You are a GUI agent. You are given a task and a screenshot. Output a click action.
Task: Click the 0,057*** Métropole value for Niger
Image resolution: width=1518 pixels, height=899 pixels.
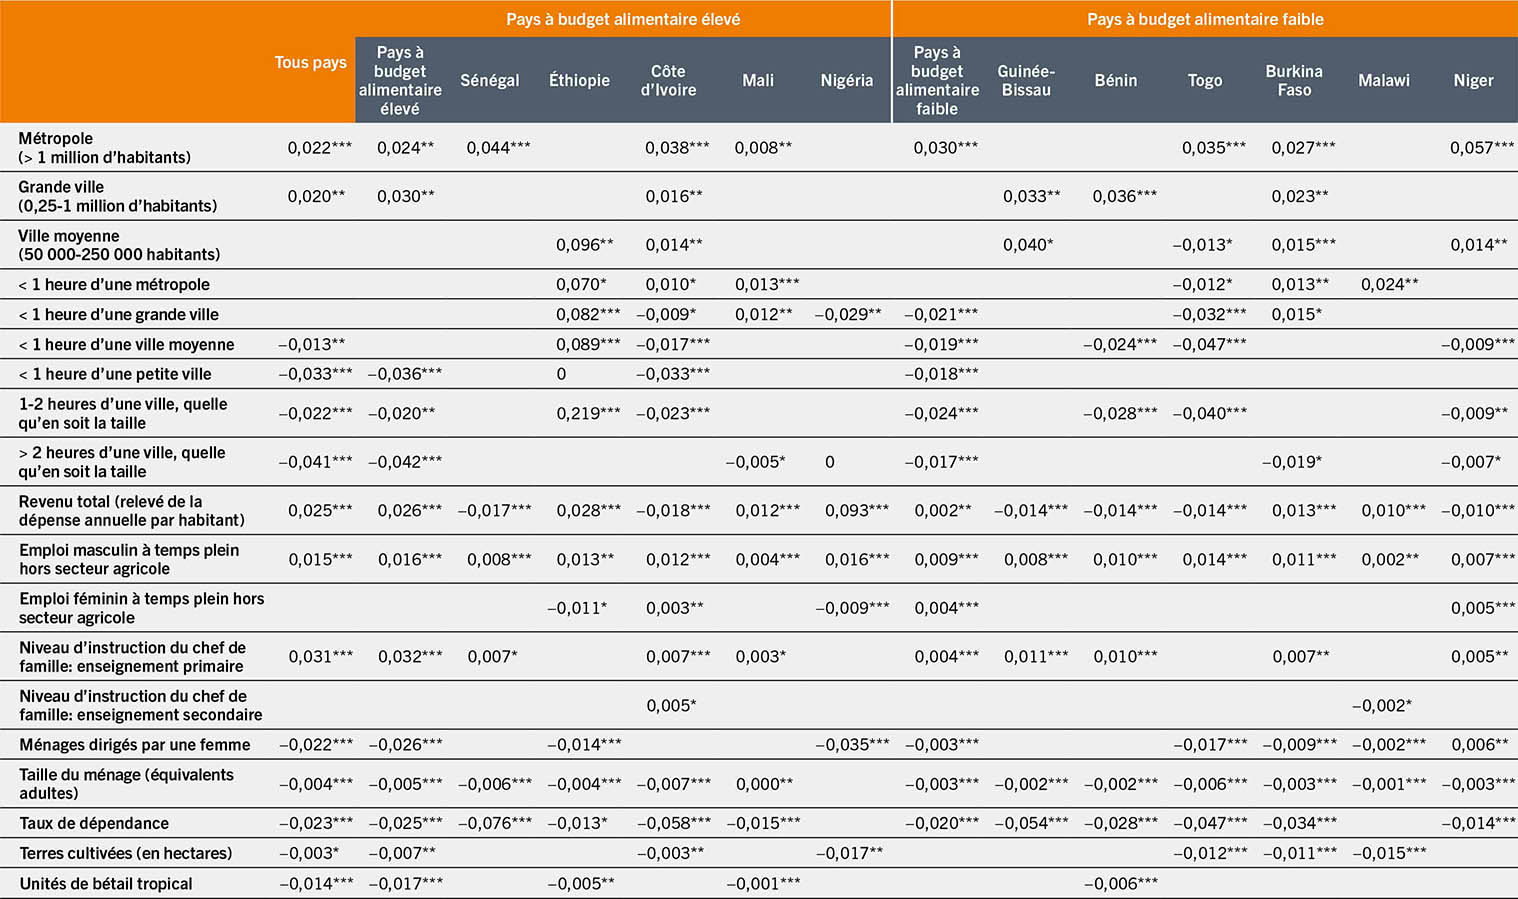1481,147
